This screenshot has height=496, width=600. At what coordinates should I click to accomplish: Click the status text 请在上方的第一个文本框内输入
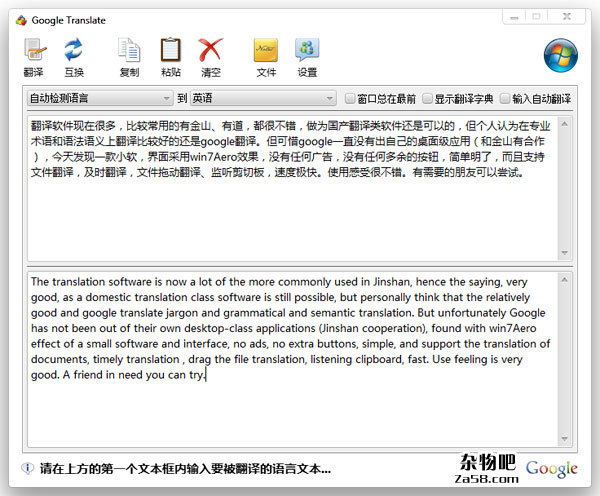[x=185, y=468]
